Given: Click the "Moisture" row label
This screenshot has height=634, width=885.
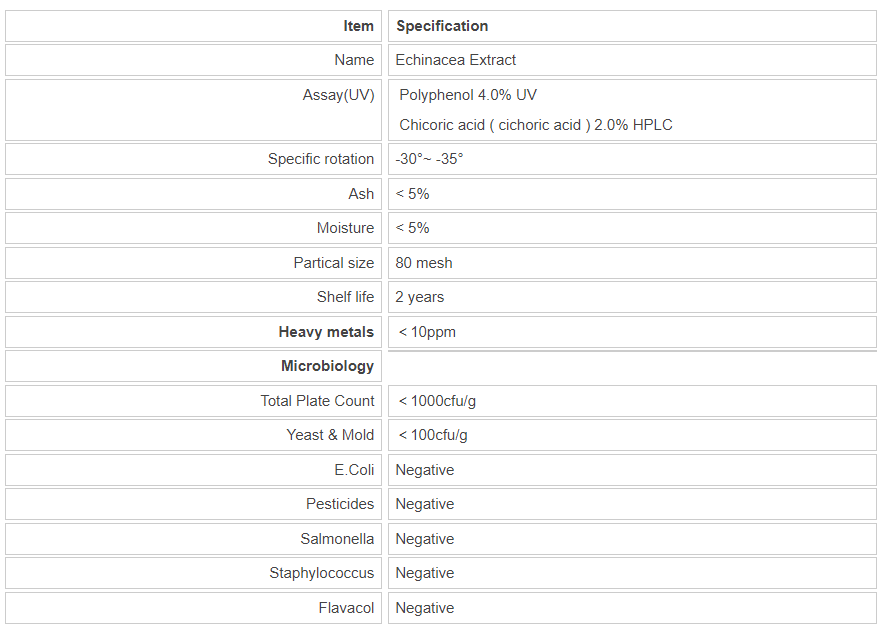Looking at the screenshot, I should tap(345, 228).
